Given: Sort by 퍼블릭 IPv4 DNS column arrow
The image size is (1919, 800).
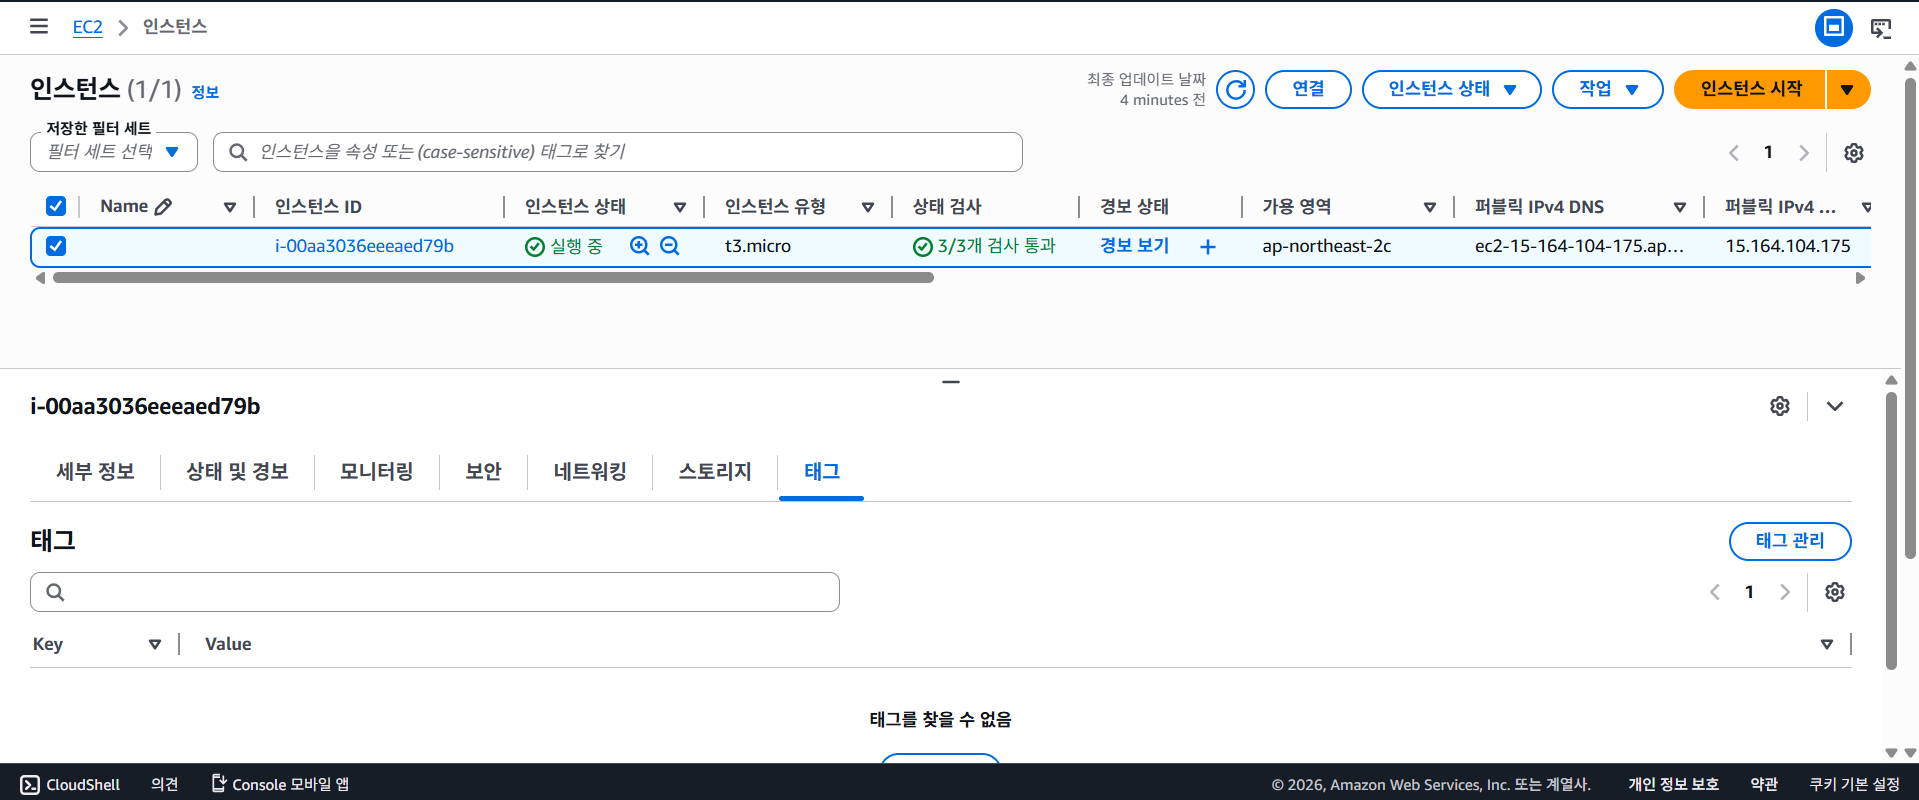Looking at the screenshot, I should coord(1680,207).
